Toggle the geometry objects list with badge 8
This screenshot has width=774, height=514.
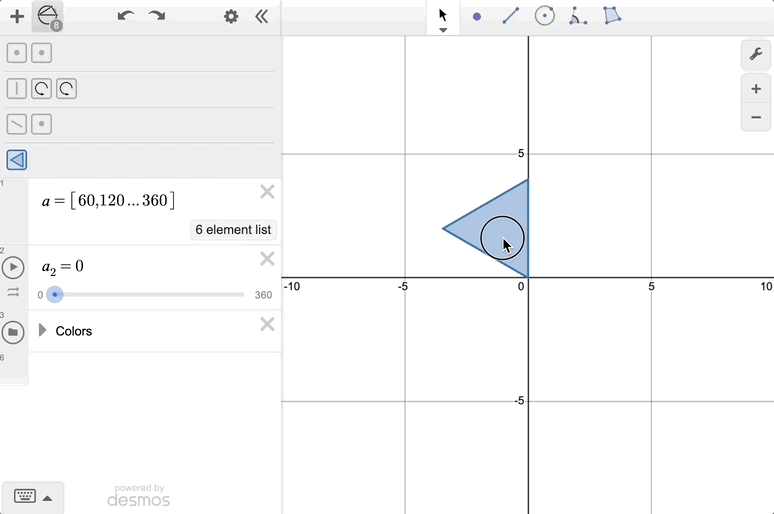tap(48, 16)
